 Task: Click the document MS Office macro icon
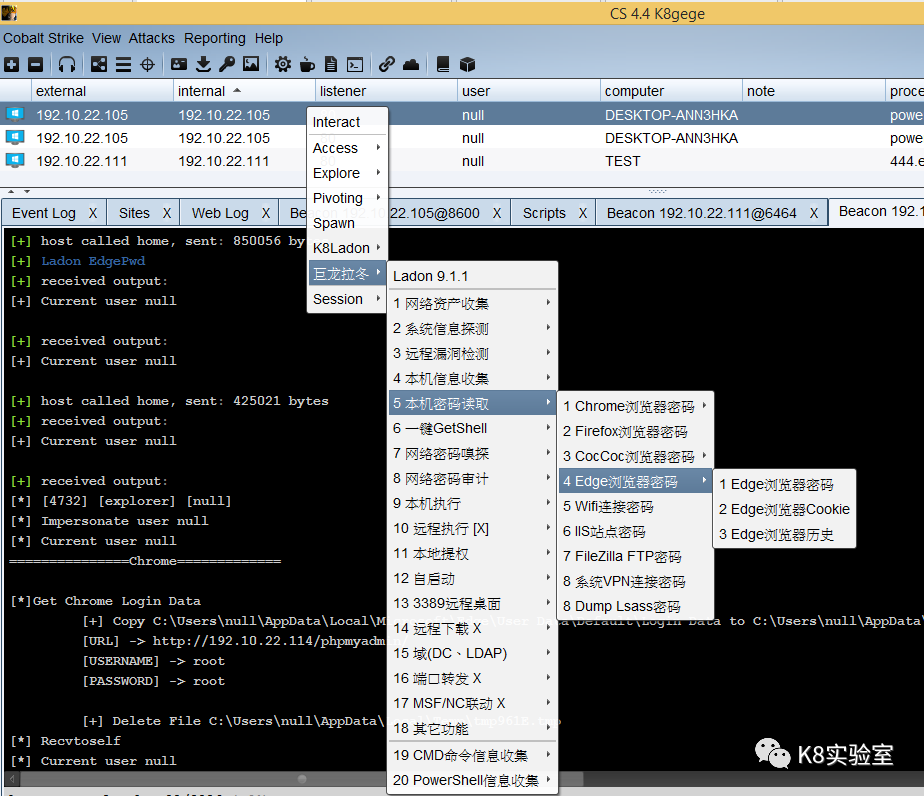331,64
